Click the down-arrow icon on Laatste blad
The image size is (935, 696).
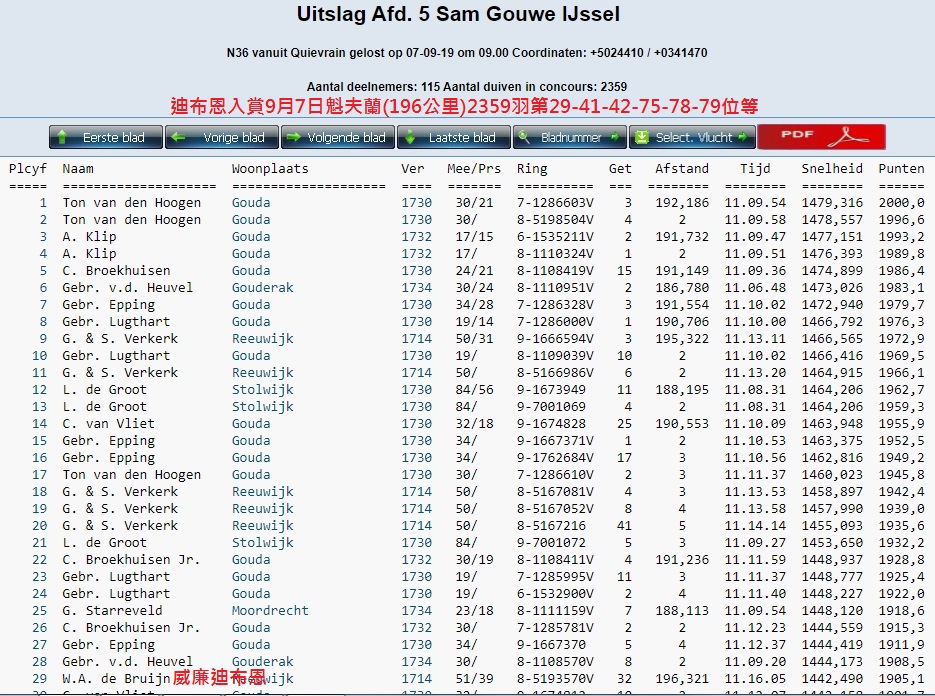411,138
